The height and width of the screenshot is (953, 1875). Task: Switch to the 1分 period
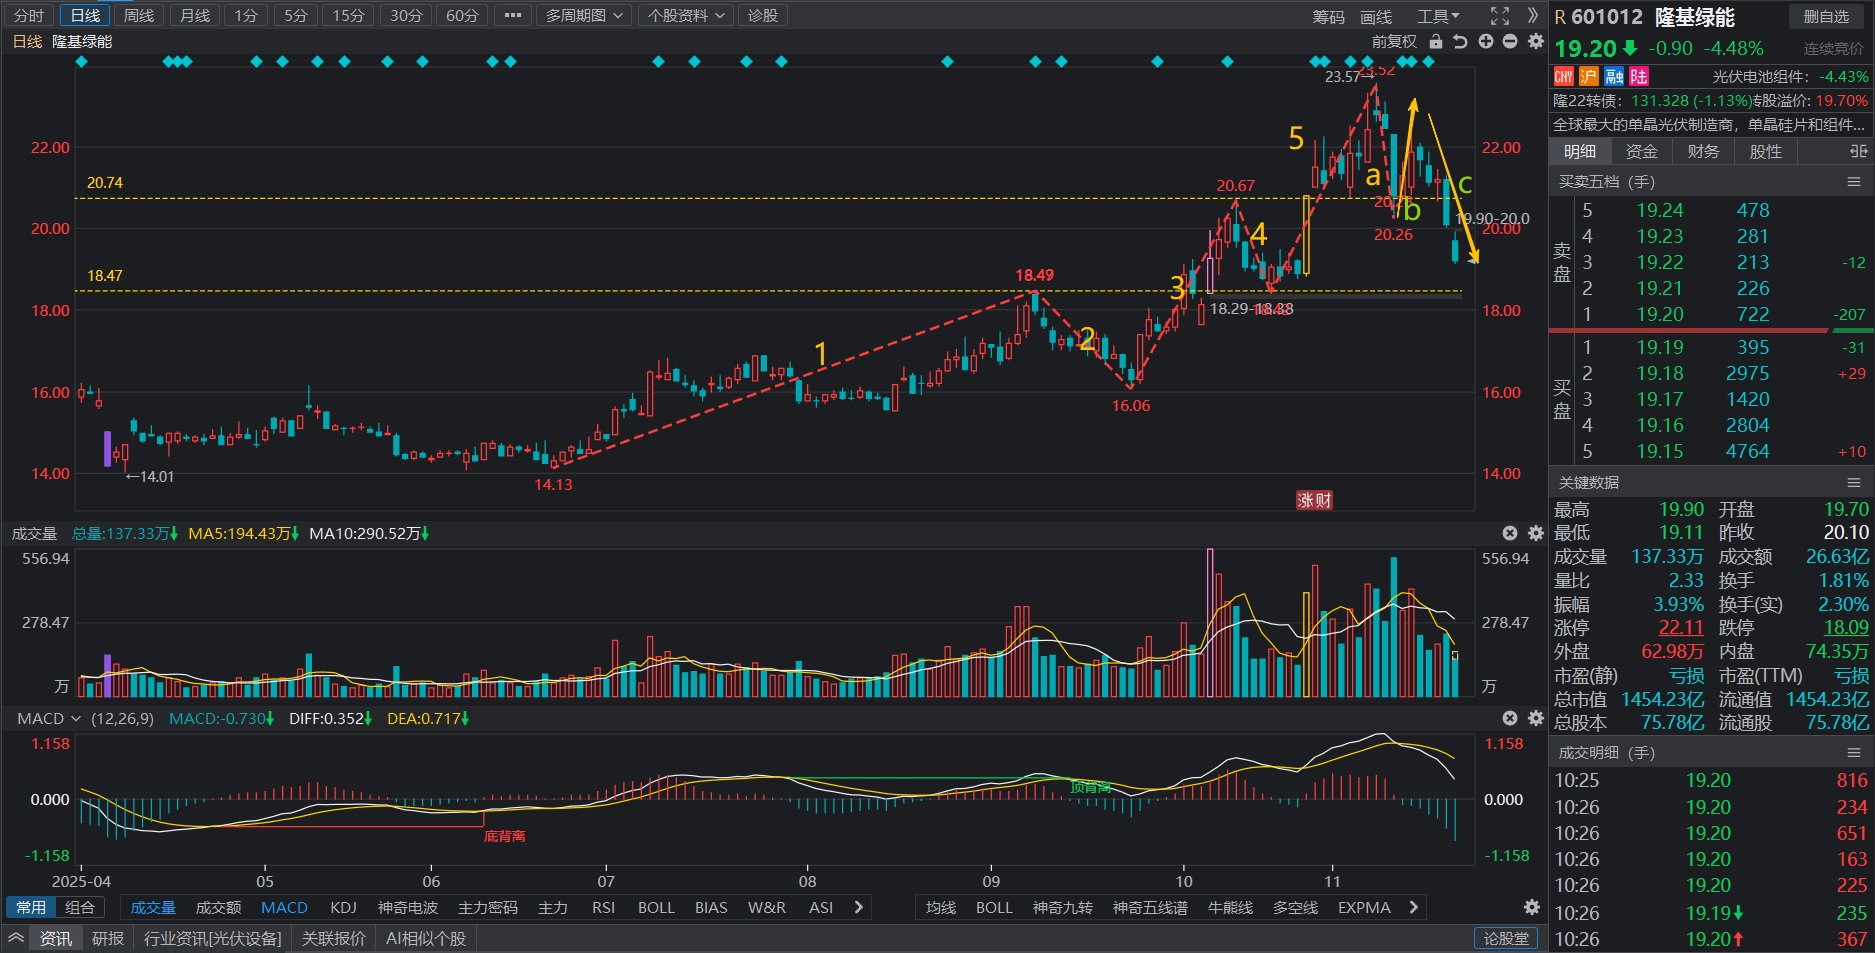(x=246, y=16)
